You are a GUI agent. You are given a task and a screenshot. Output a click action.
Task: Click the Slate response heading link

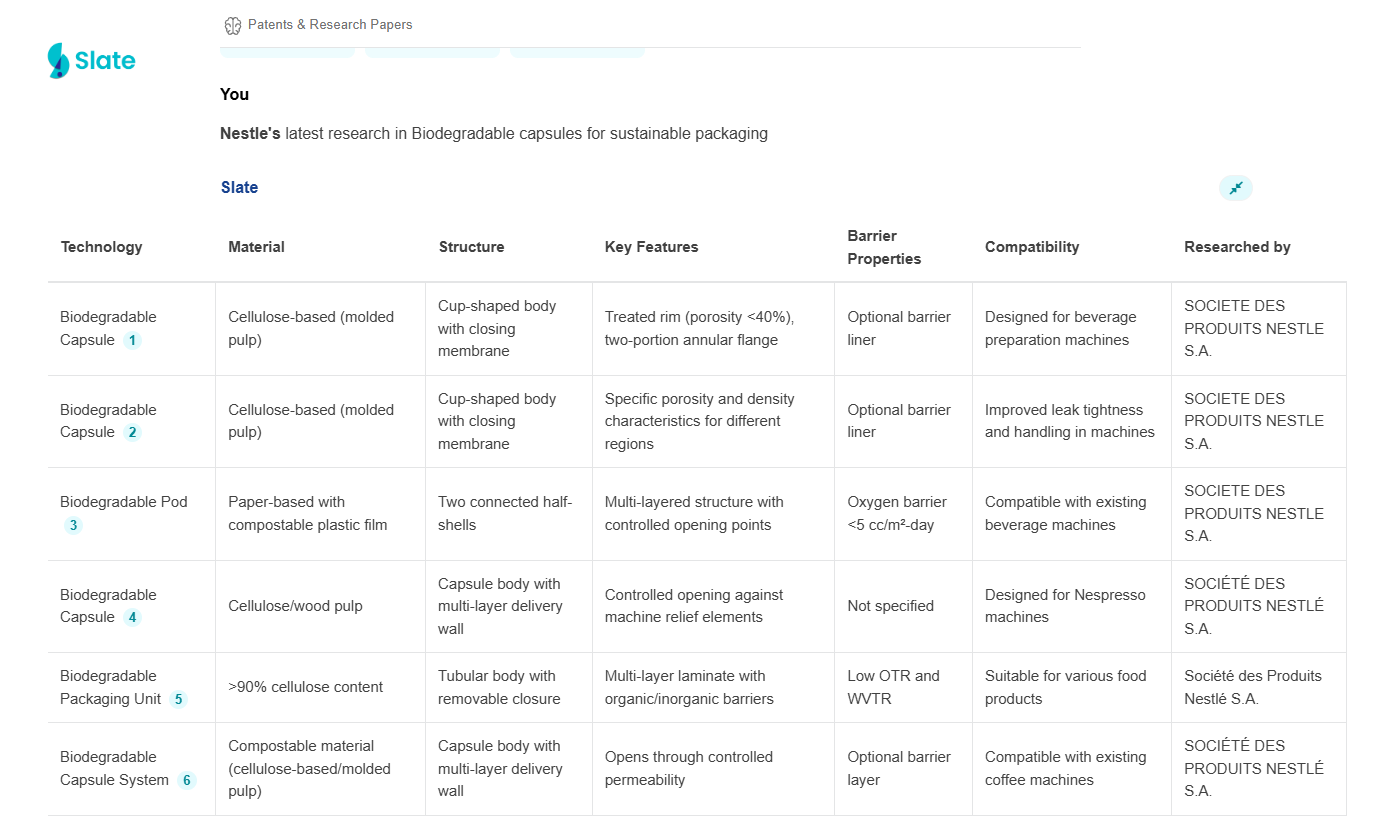pyautogui.click(x=239, y=188)
